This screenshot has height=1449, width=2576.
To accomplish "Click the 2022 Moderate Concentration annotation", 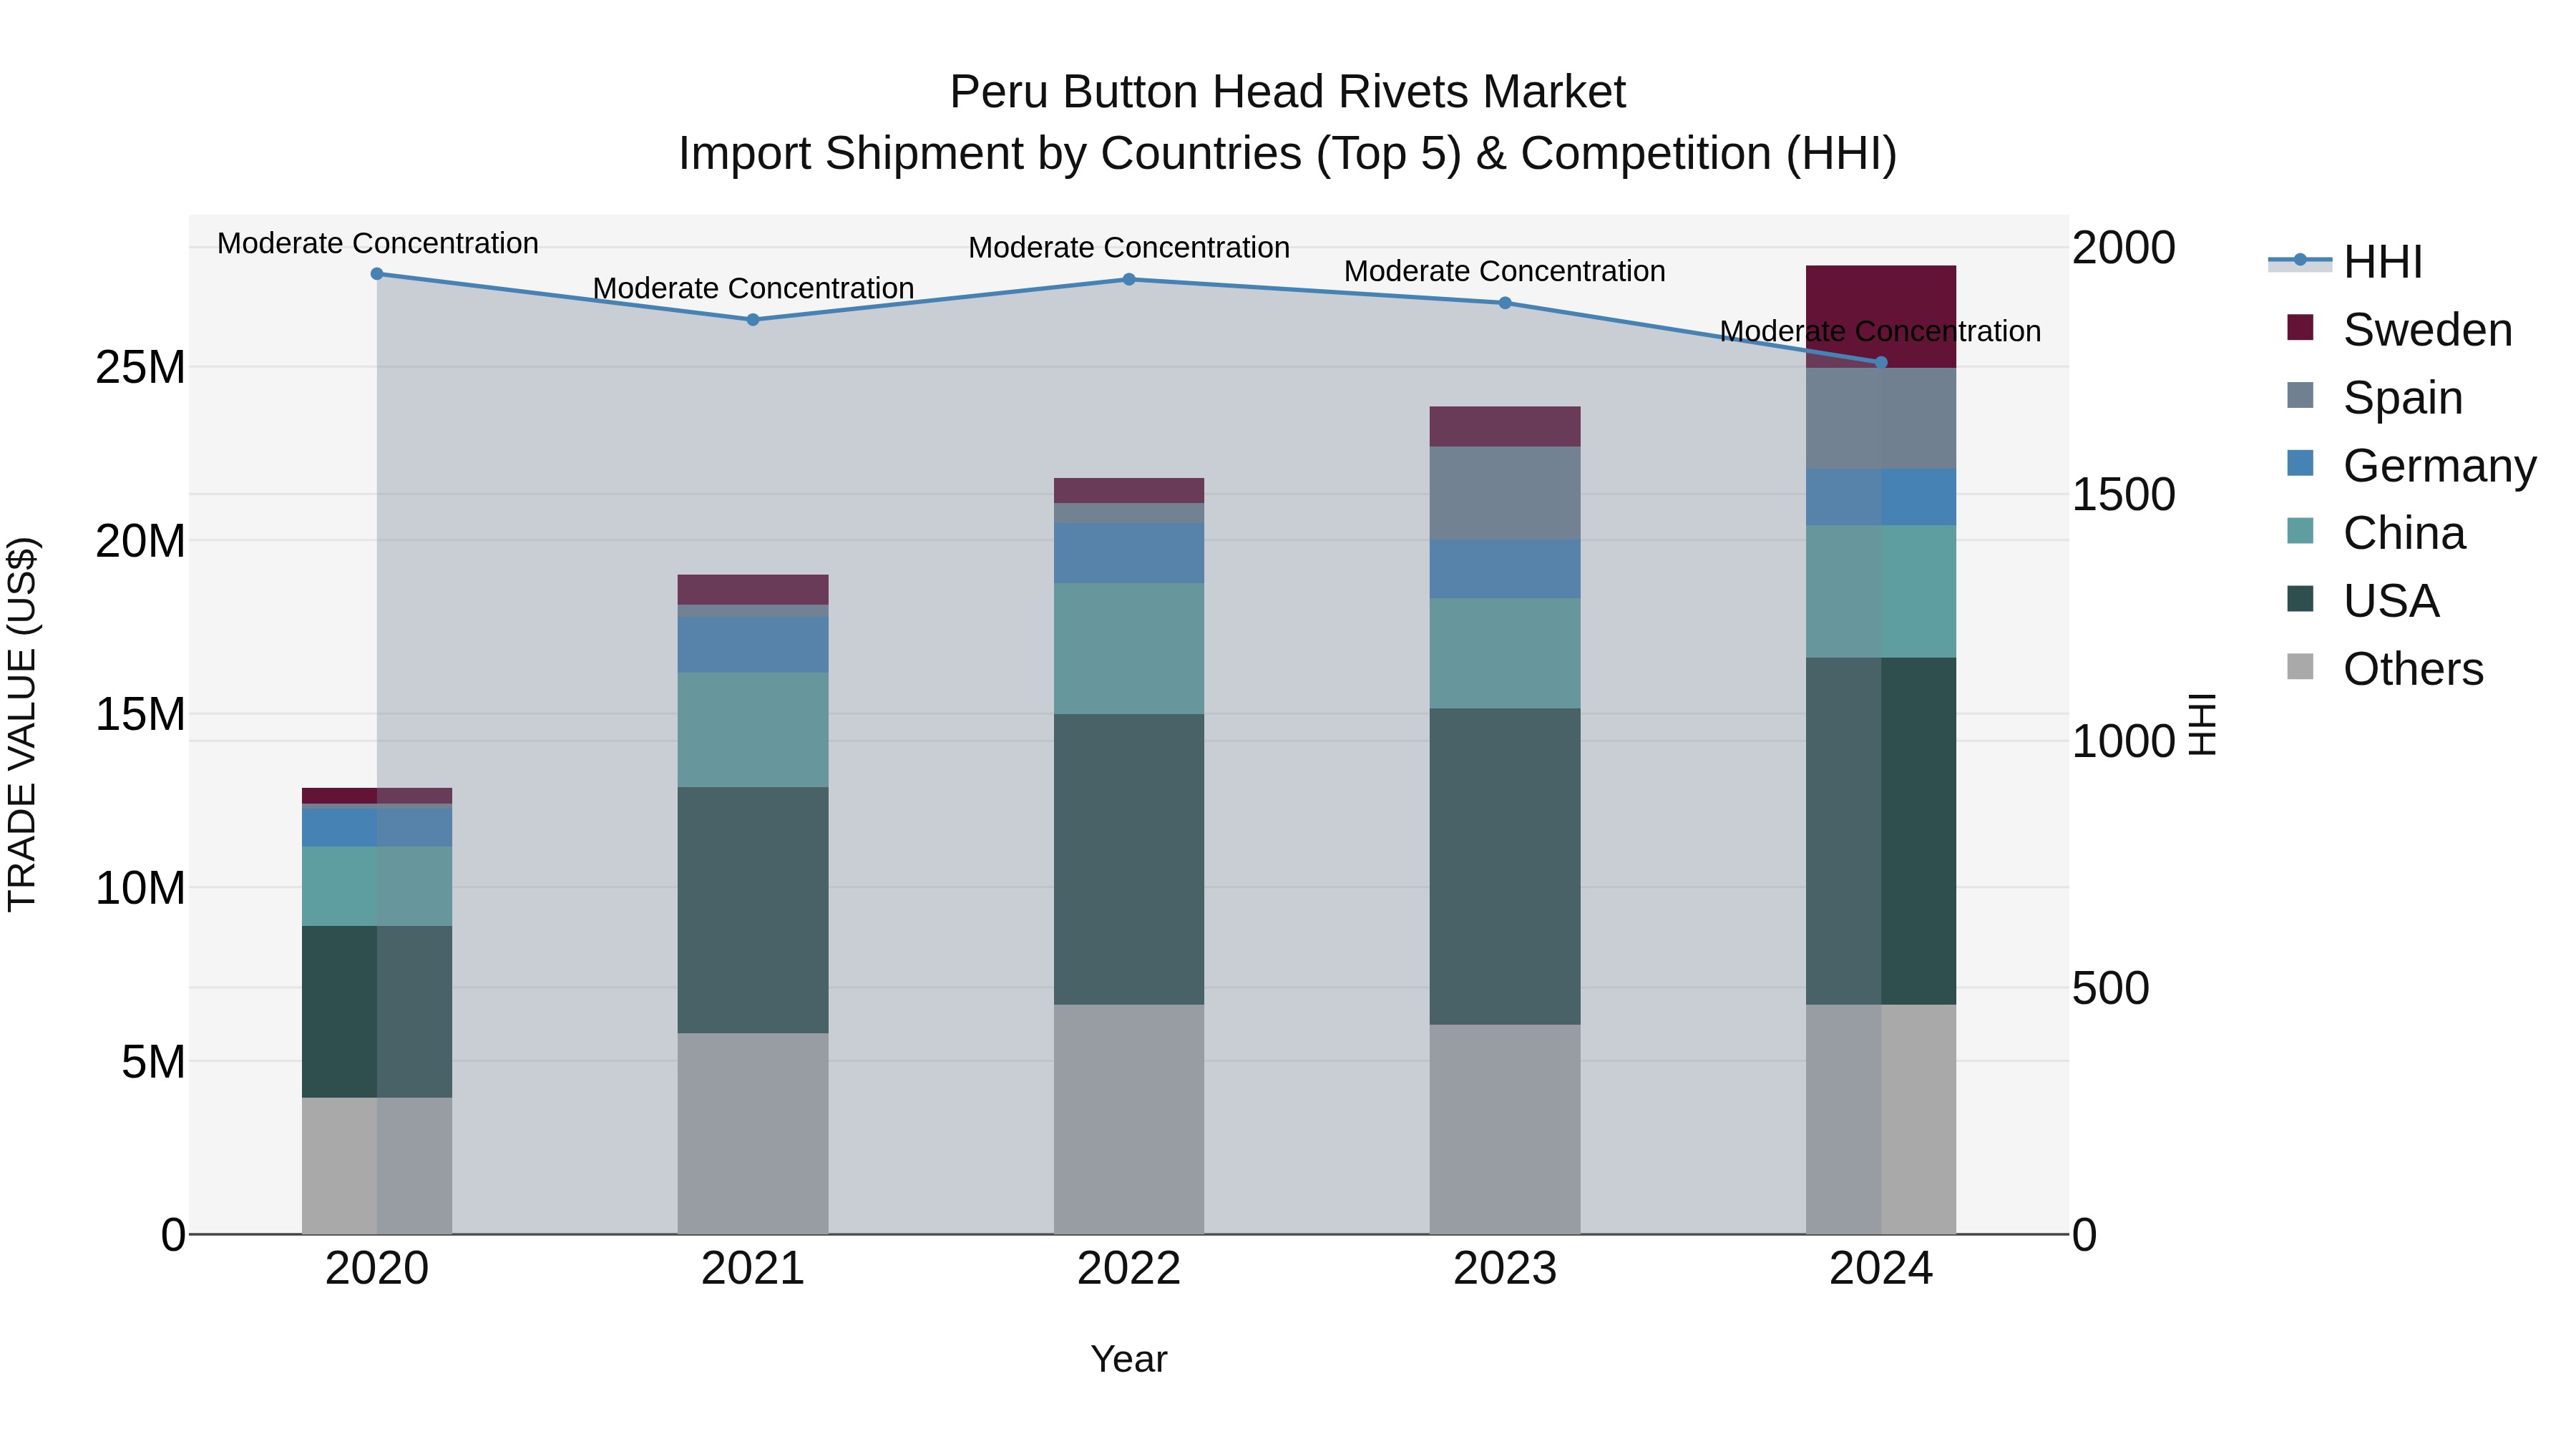I will [1129, 247].
